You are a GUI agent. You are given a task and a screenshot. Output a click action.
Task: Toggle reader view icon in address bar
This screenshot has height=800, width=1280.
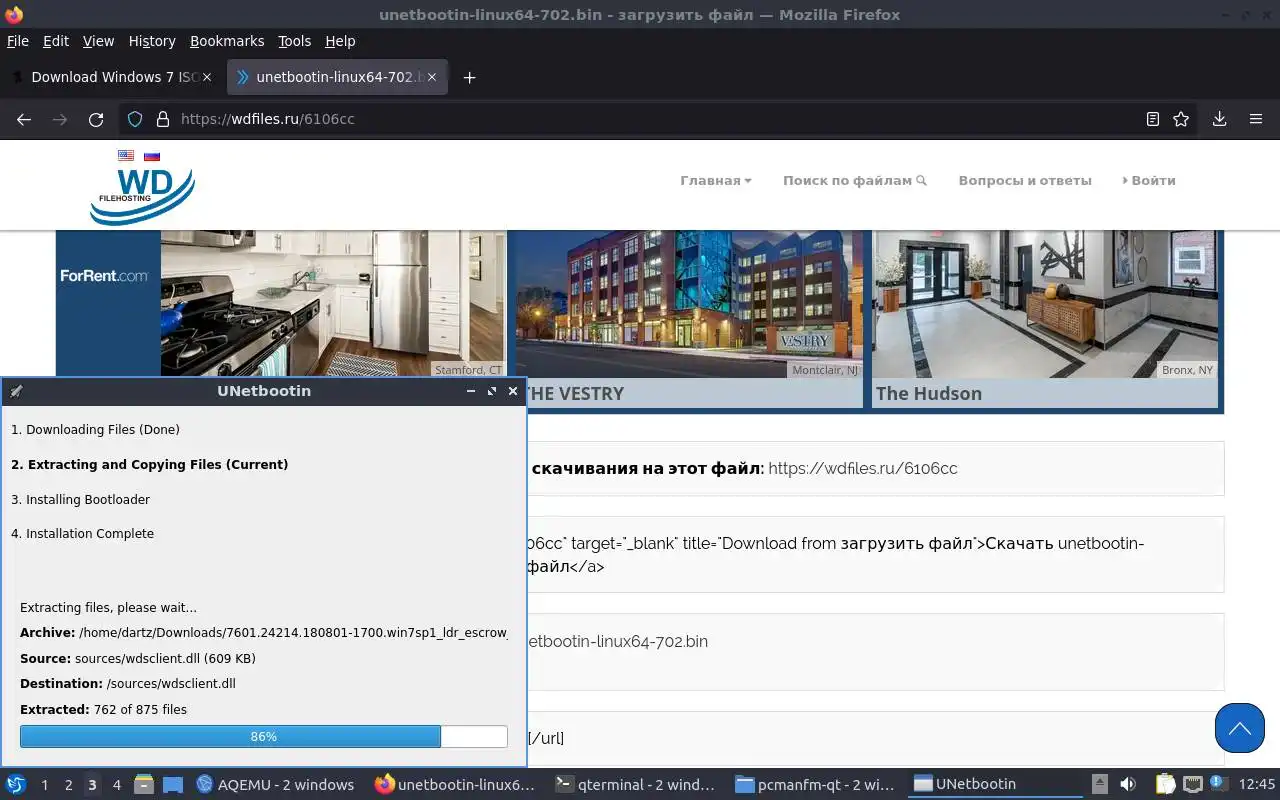coord(1153,119)
